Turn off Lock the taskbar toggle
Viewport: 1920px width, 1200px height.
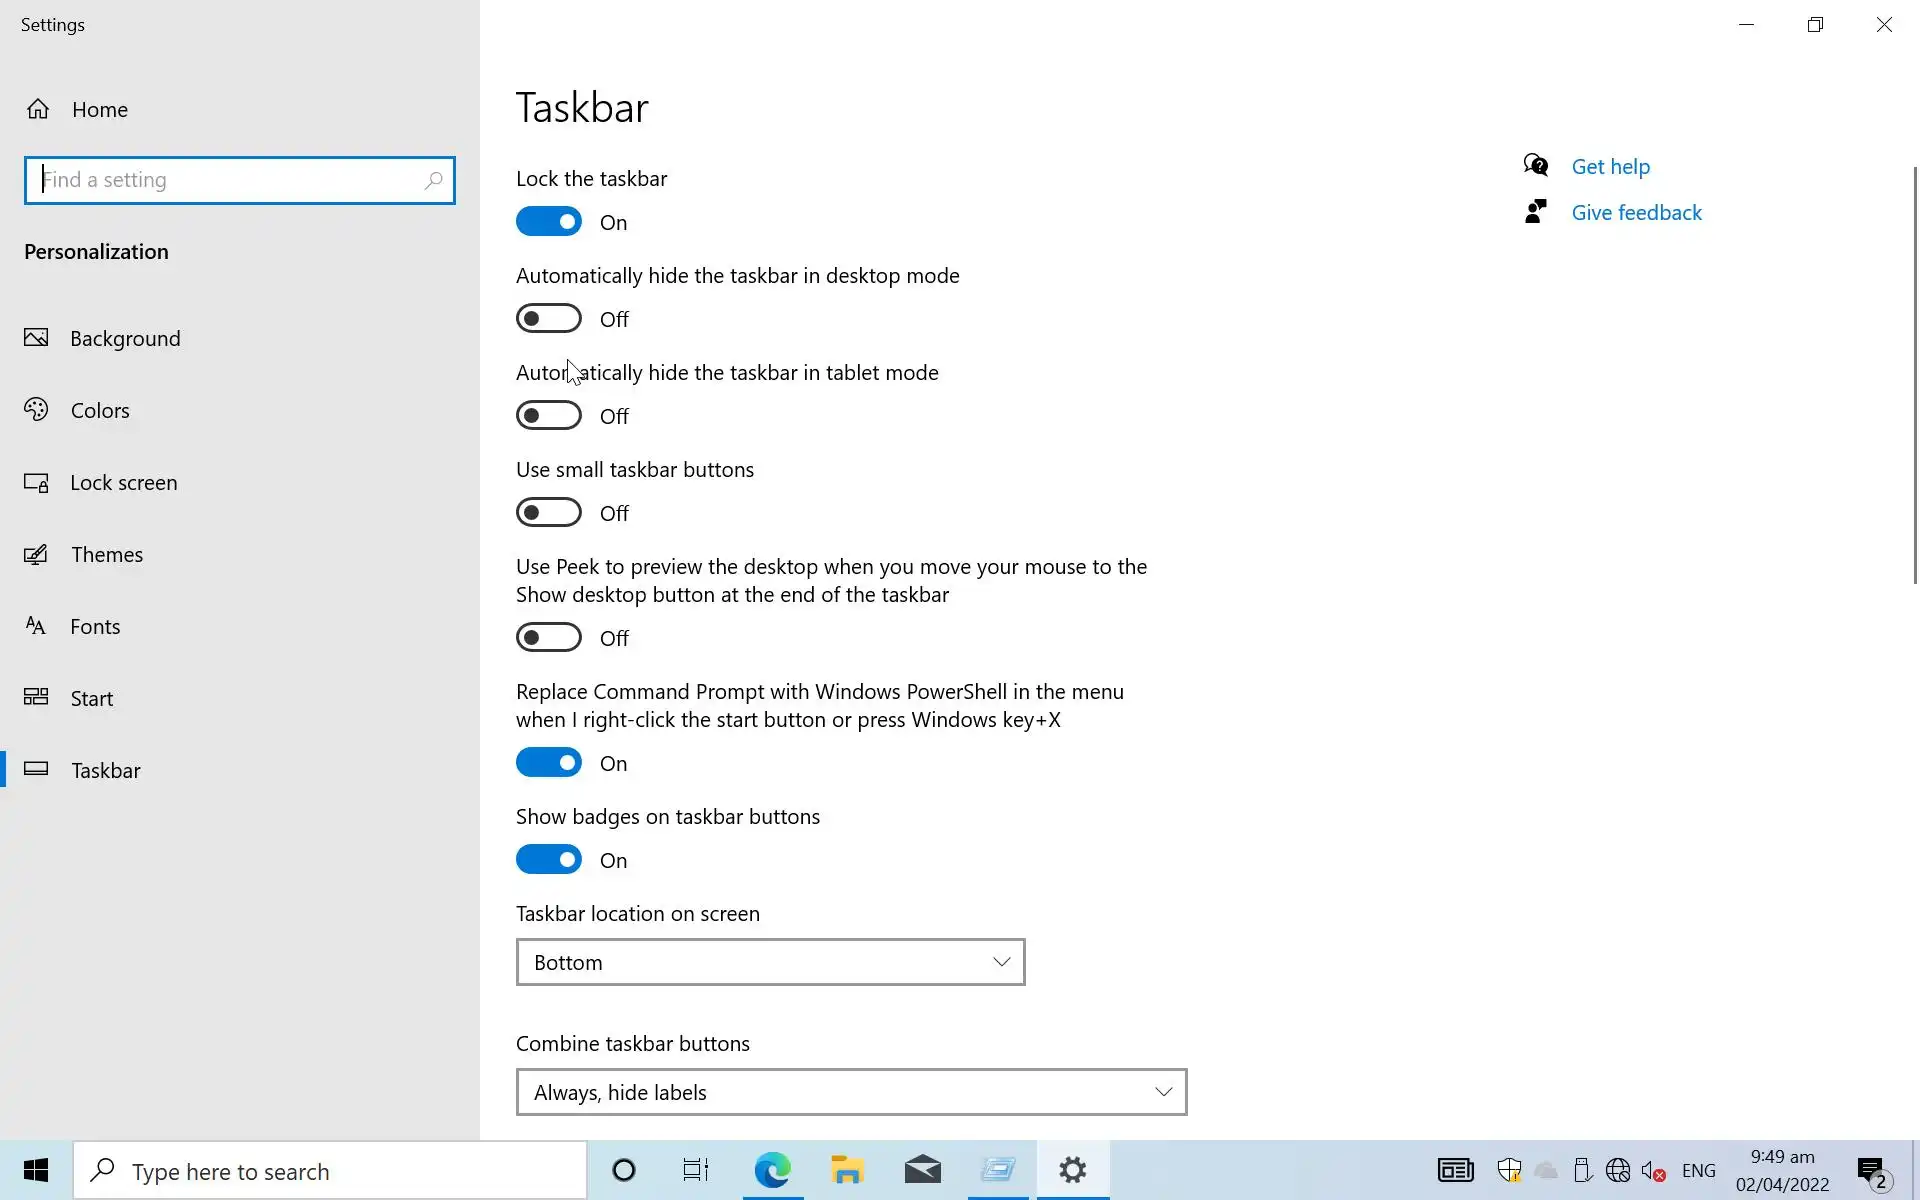pyautogui.click(x=549, y=222)
